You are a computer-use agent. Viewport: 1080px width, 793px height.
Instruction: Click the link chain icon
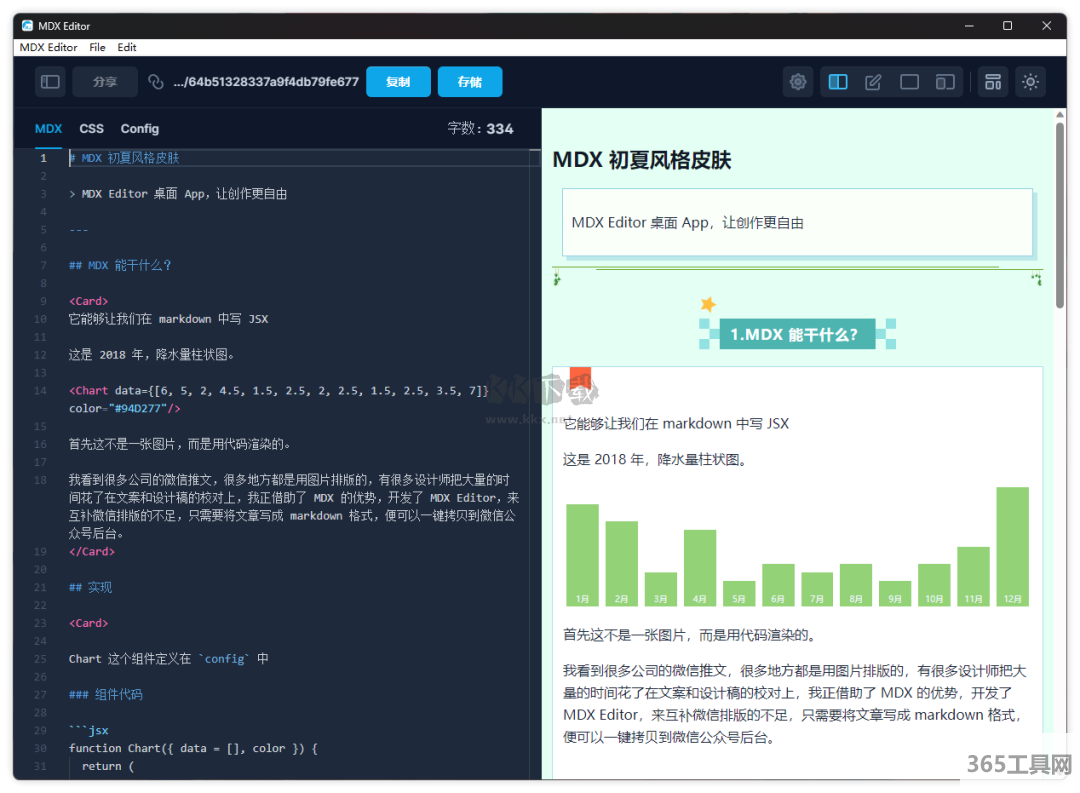click(x=156, y=82)
